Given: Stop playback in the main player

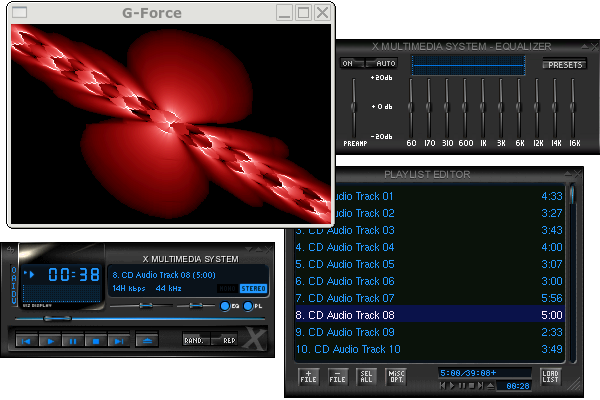Looking at the screenshot, I should point(96,341).
